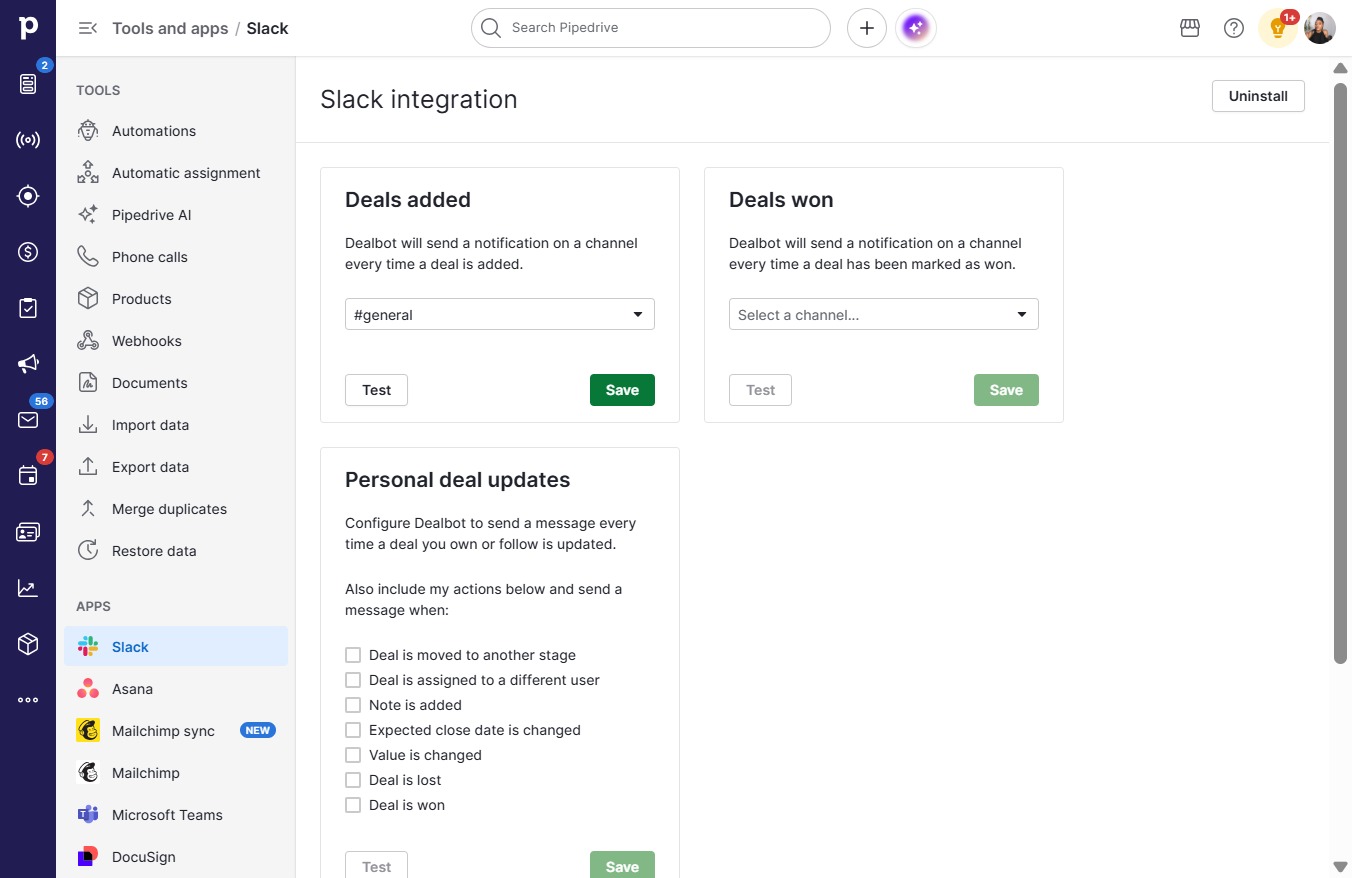This screenshot has height=878, width=1352.
Task: Expand 'Select a channel...' dropdown for Deals won
Action: [x=884, y=314]
